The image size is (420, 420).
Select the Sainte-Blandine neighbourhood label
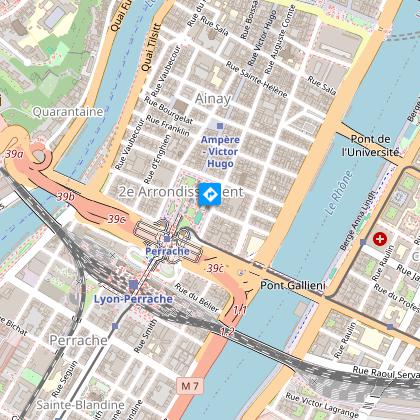click(x=80, y=405)
